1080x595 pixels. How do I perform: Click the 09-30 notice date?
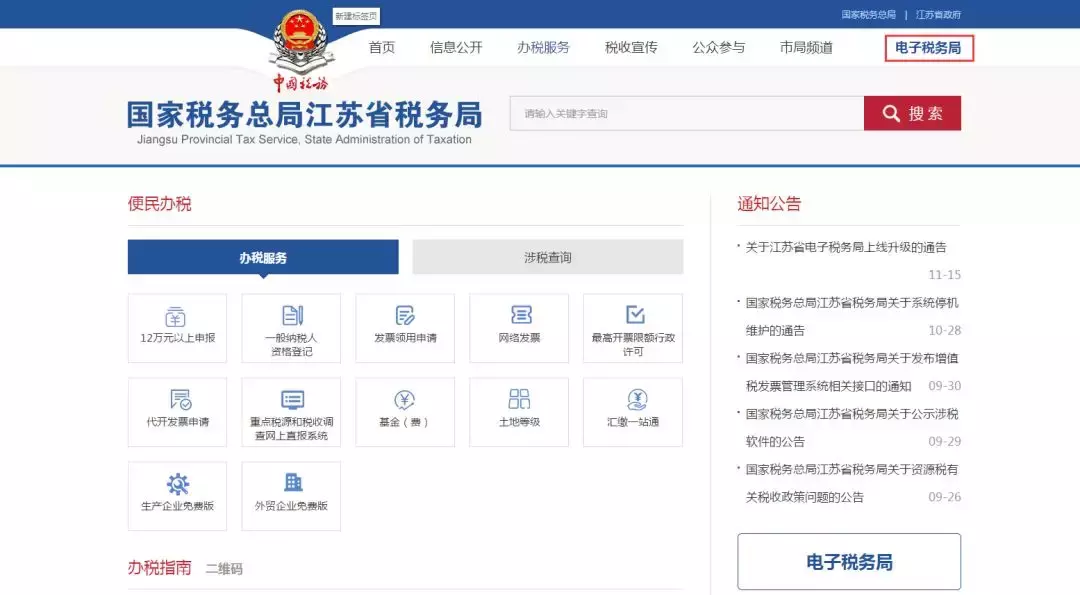point(944,386)
